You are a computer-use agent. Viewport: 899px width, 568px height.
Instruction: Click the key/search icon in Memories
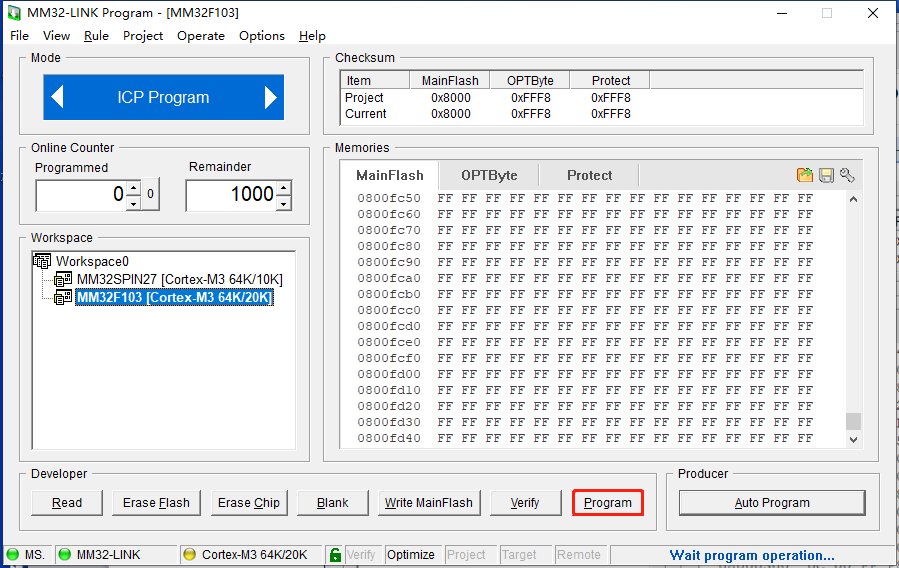[x=847, y=175]
